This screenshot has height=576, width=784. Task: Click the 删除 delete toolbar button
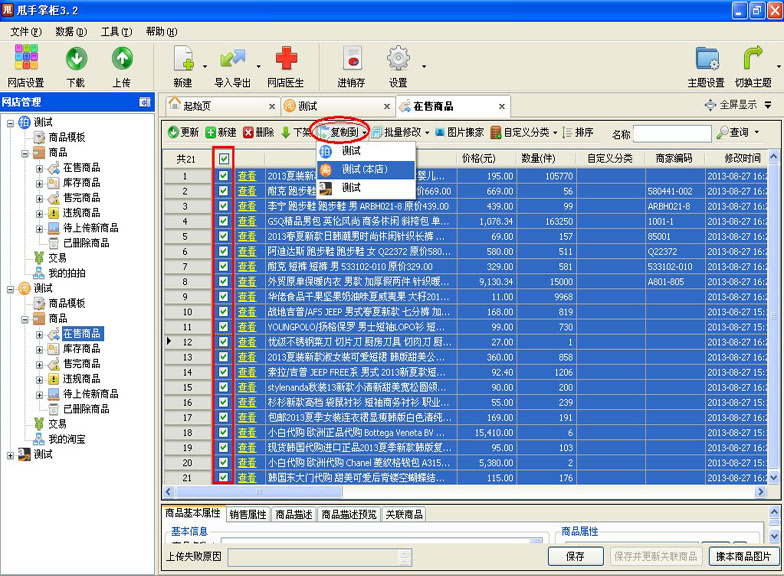click(x=258, y=132)
